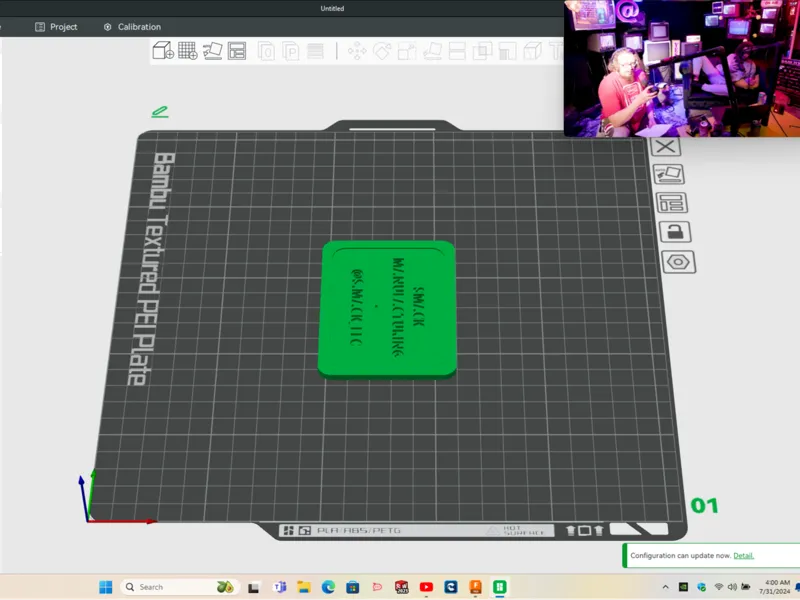Click the Add model cube icon
This screenshot has width=800, height=600.
163,51
